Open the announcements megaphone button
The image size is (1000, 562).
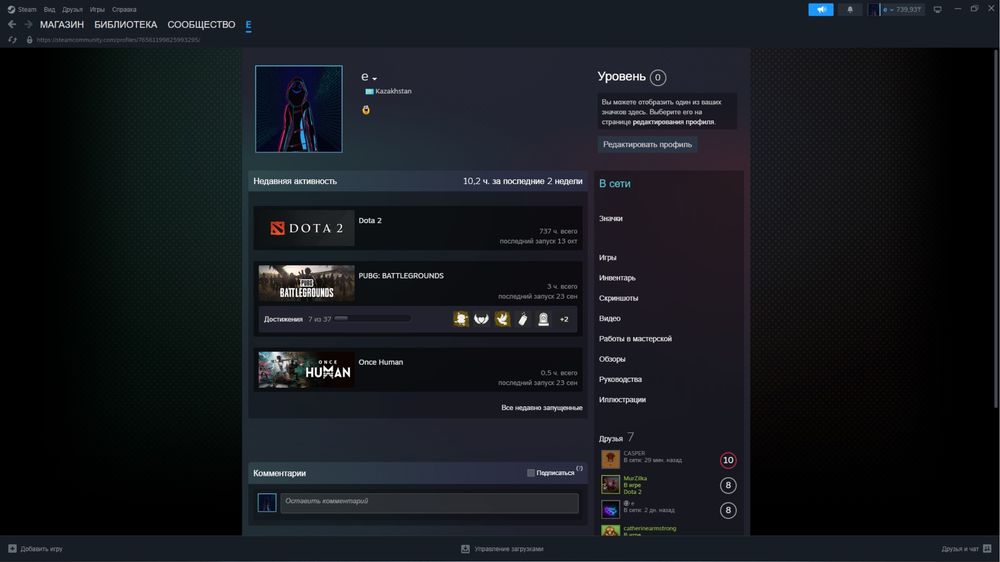[x=821, y=10]
